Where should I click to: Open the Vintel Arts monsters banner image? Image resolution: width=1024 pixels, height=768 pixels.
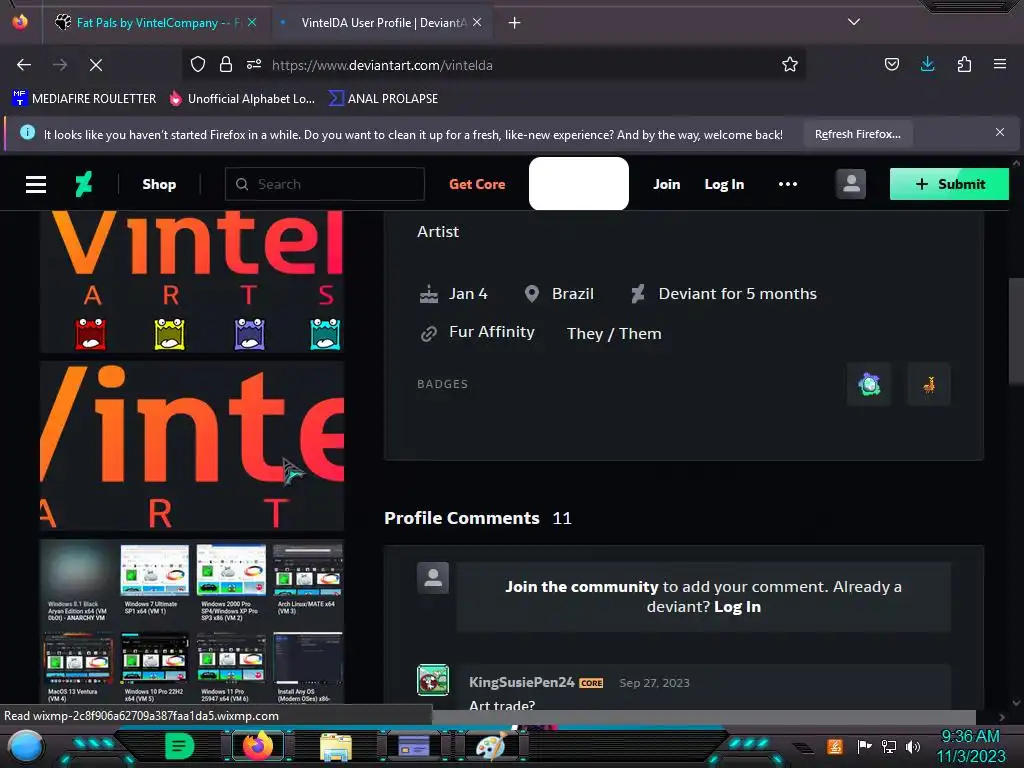click(192, 281)
